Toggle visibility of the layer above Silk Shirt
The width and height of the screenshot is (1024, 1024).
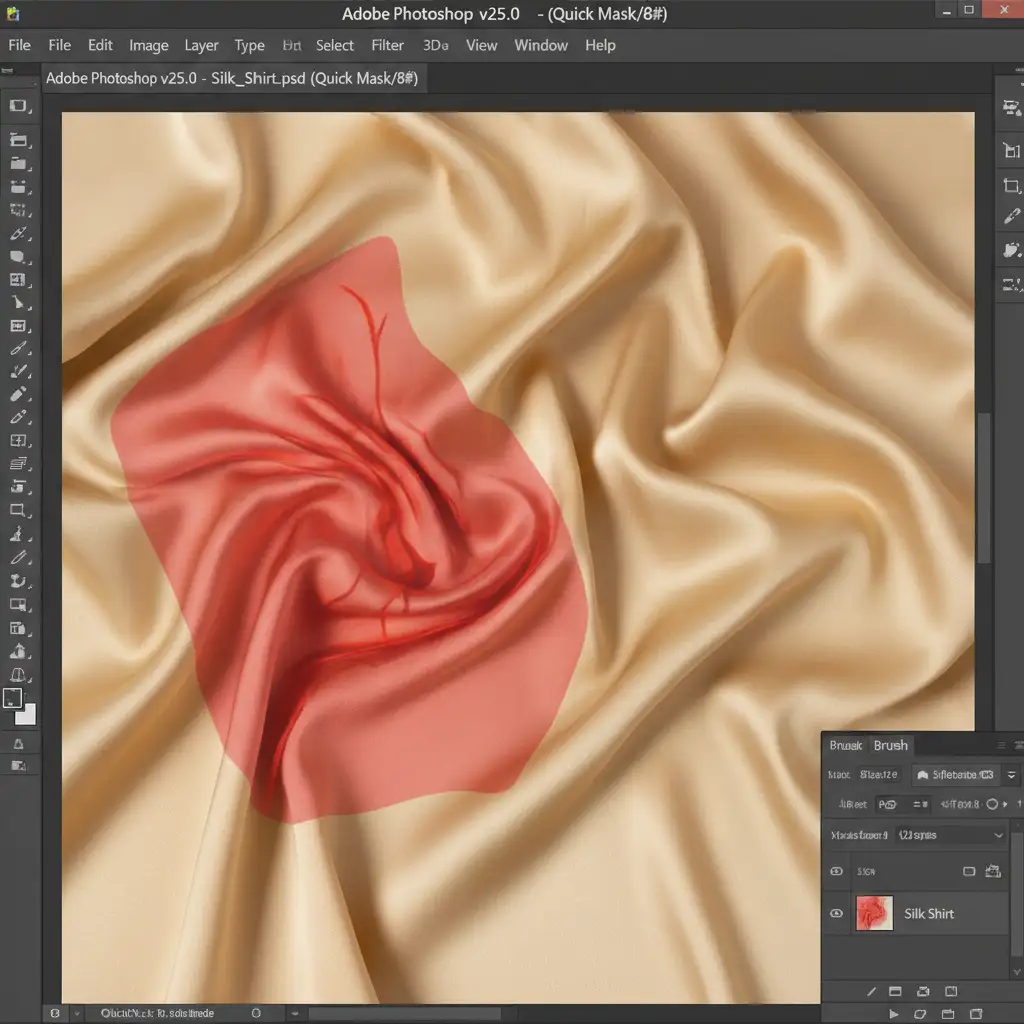point(837,872)
